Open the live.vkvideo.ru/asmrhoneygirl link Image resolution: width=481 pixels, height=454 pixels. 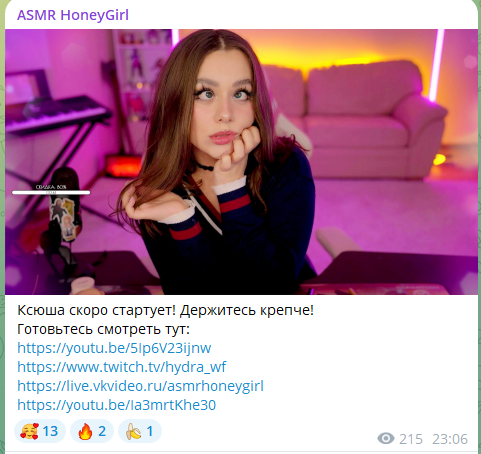[140, 386]
